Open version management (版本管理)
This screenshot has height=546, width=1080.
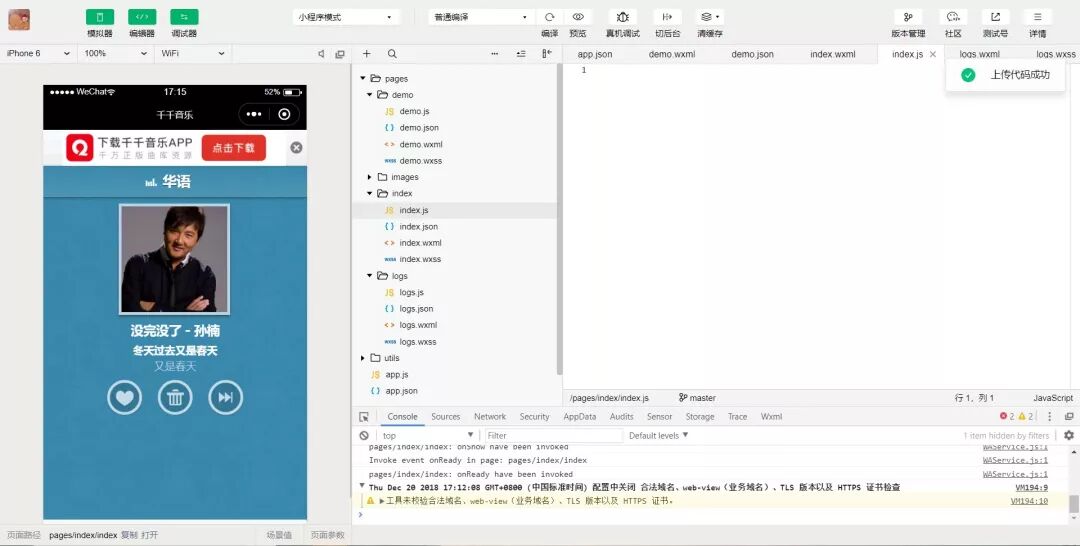pos(908,17)
